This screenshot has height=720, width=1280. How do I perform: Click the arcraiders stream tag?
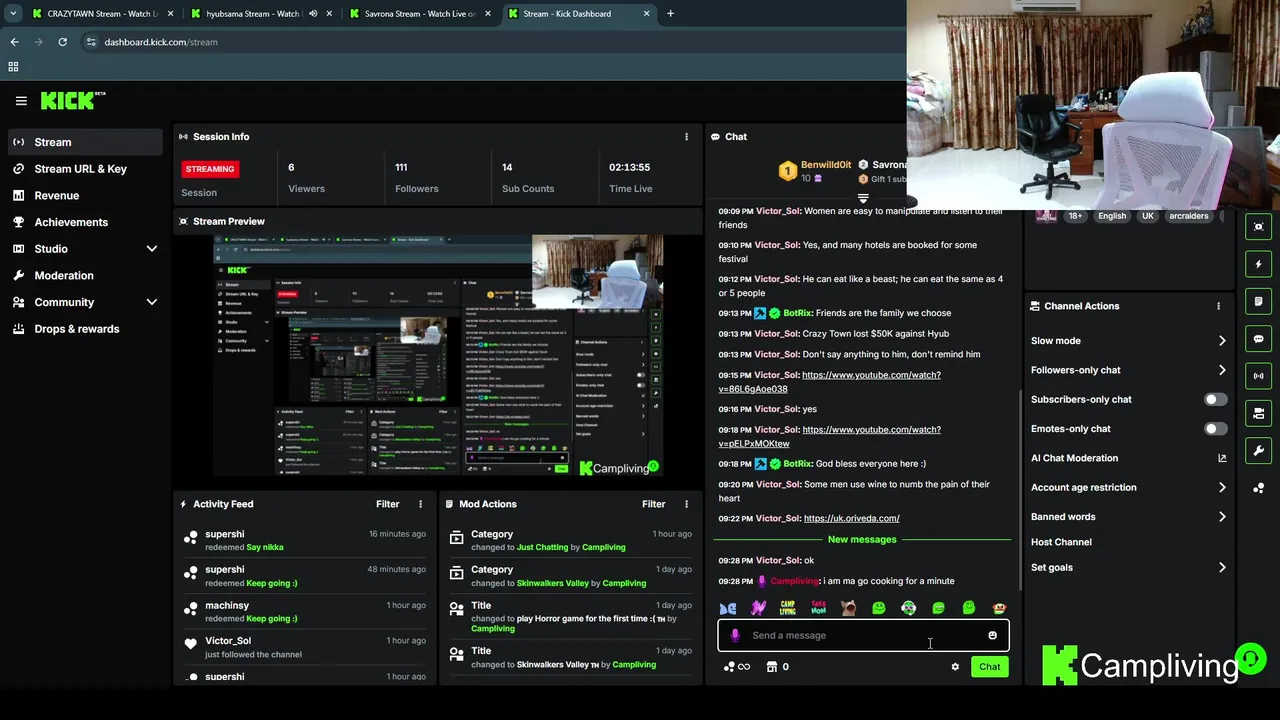coord(1189,216)
